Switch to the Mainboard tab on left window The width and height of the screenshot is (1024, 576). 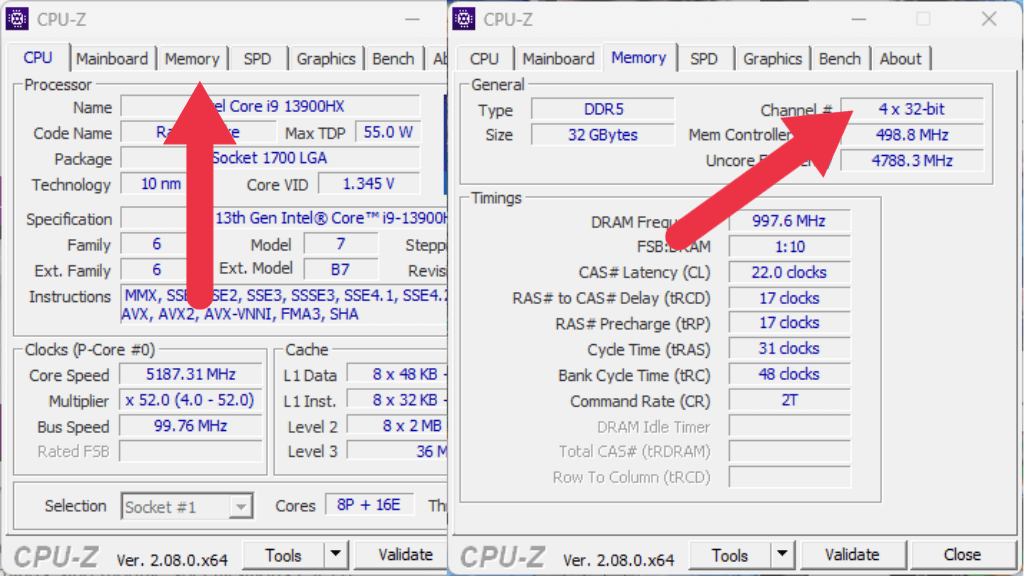coord(113,58)
